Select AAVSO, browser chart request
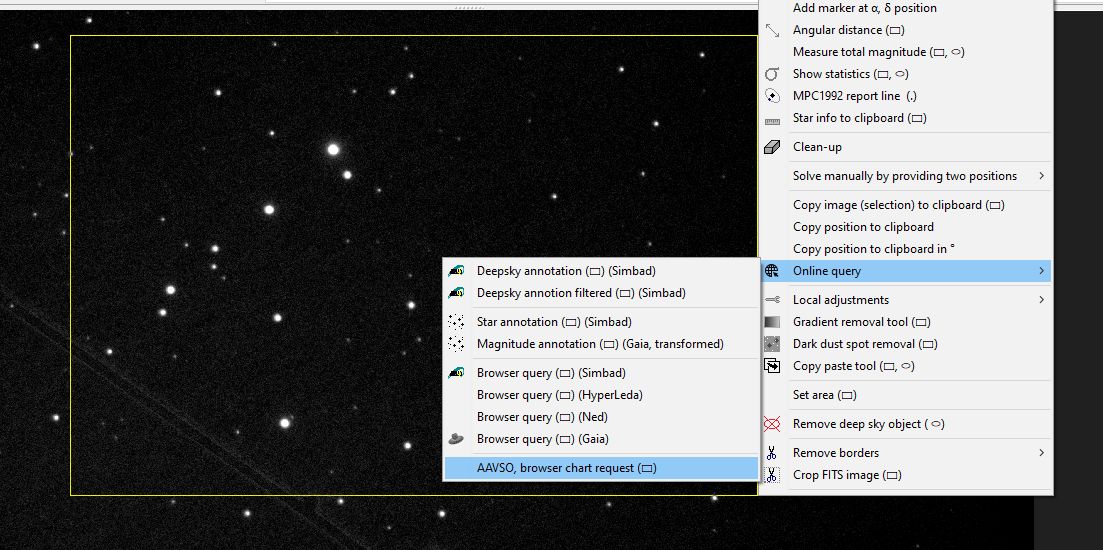Viewport: 1103px width, 550px height. click(x=566, y=468)
